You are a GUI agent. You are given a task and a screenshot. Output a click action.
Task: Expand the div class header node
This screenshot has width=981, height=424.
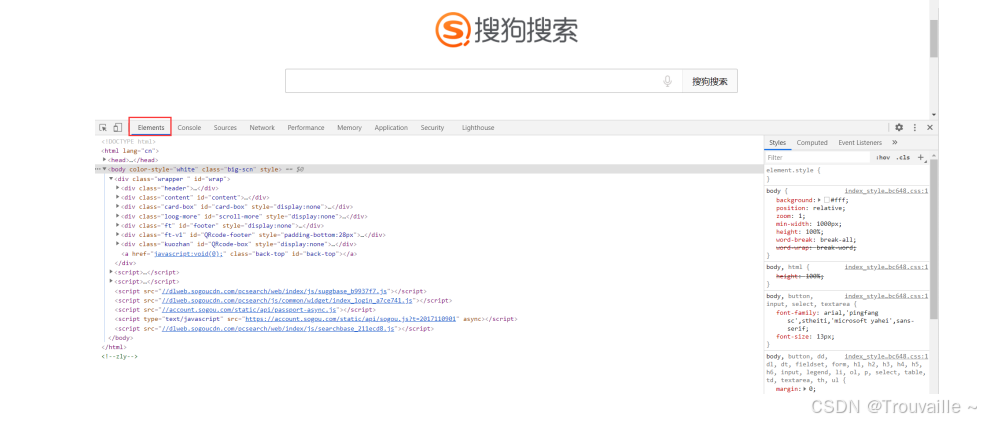(x=118, y=188)
